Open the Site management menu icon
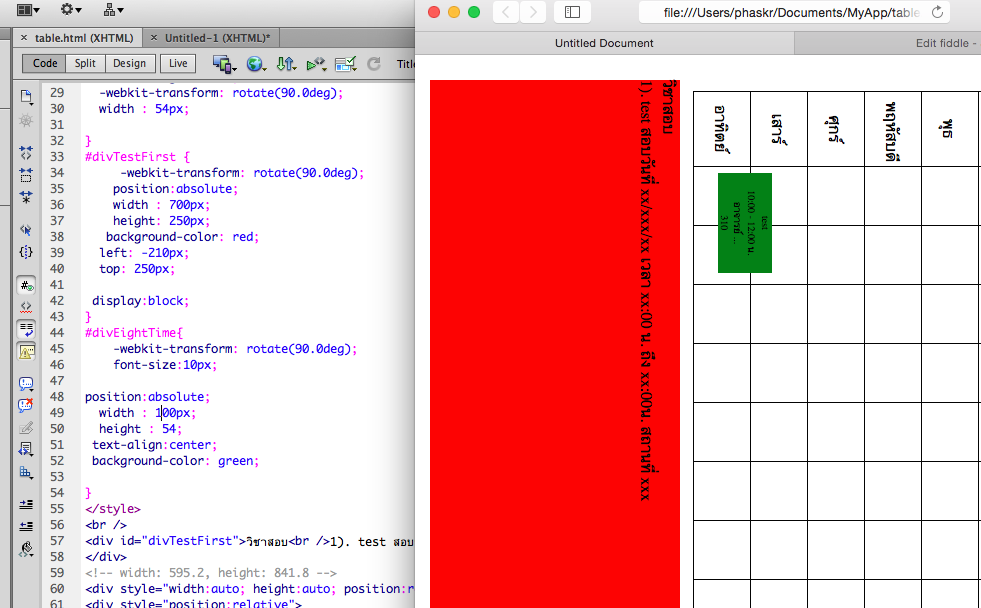The image size is (981, 608). [113, 9]
